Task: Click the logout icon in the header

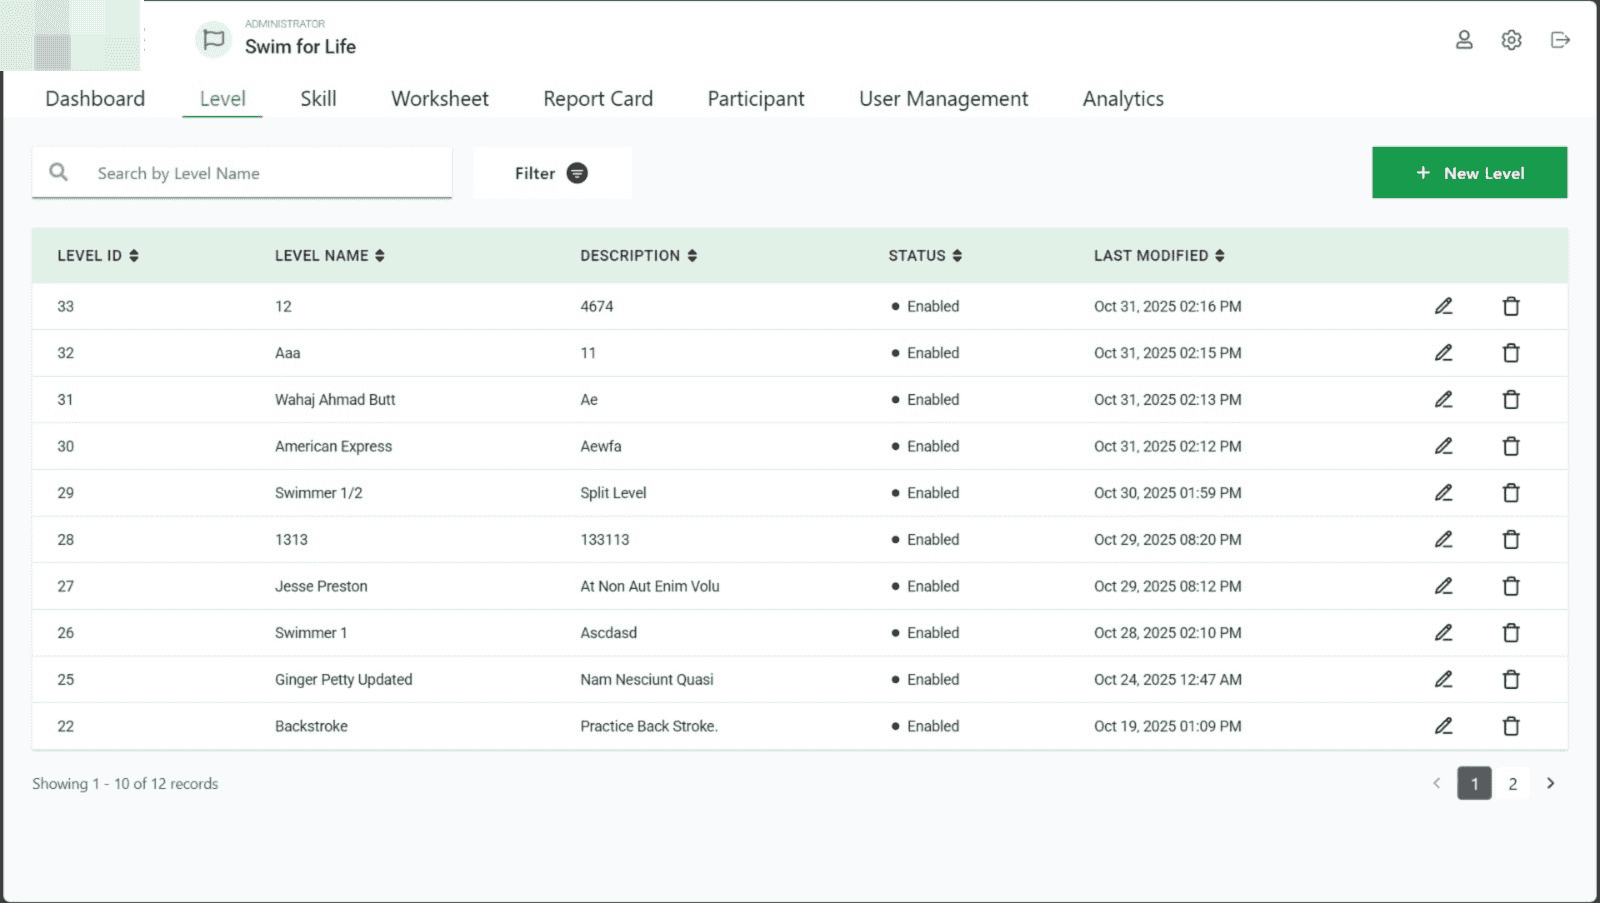Action: coord(1559,40)
